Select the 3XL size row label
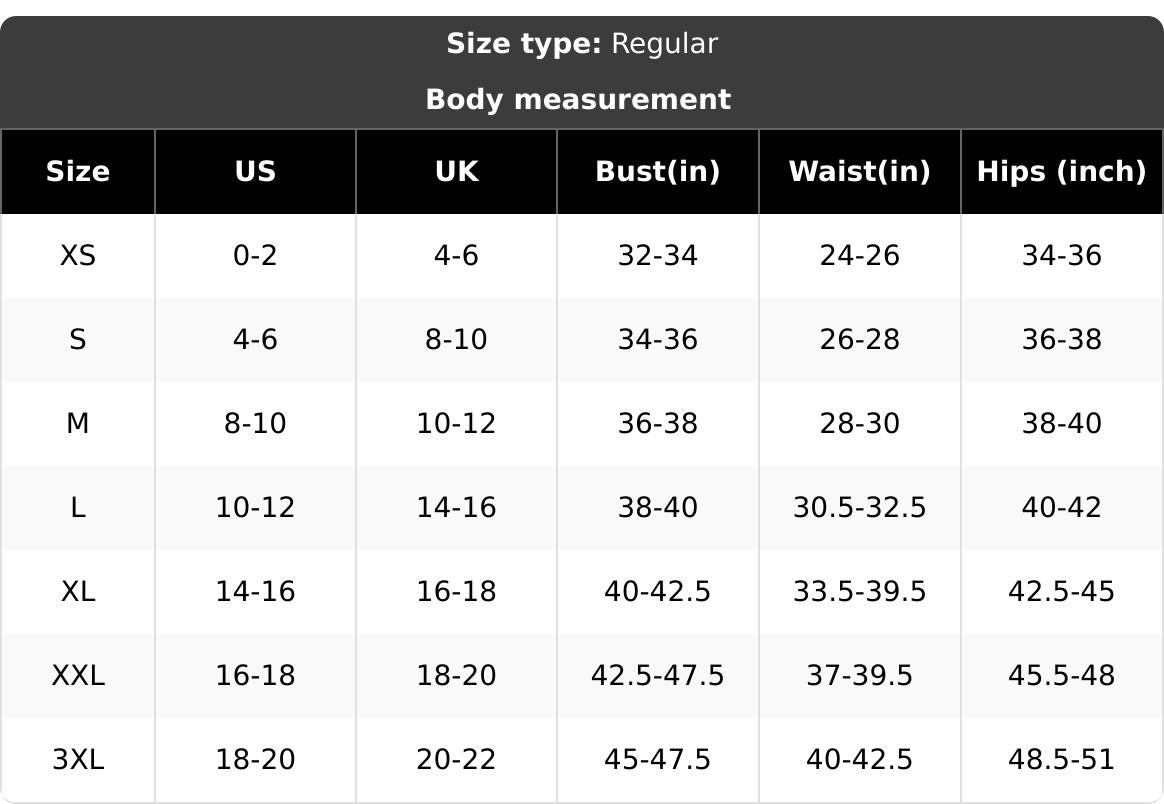 pyautogui.click(x=78, y=759)
